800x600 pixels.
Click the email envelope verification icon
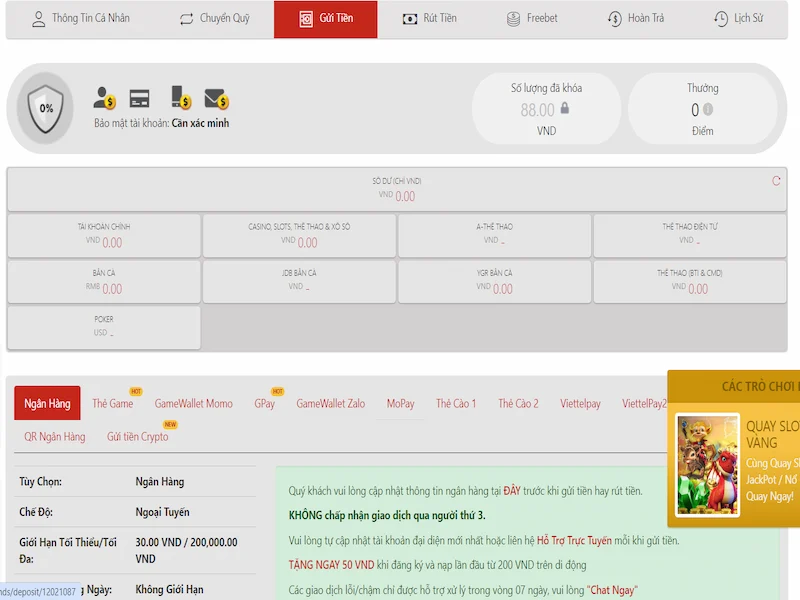tap(216, 98)
